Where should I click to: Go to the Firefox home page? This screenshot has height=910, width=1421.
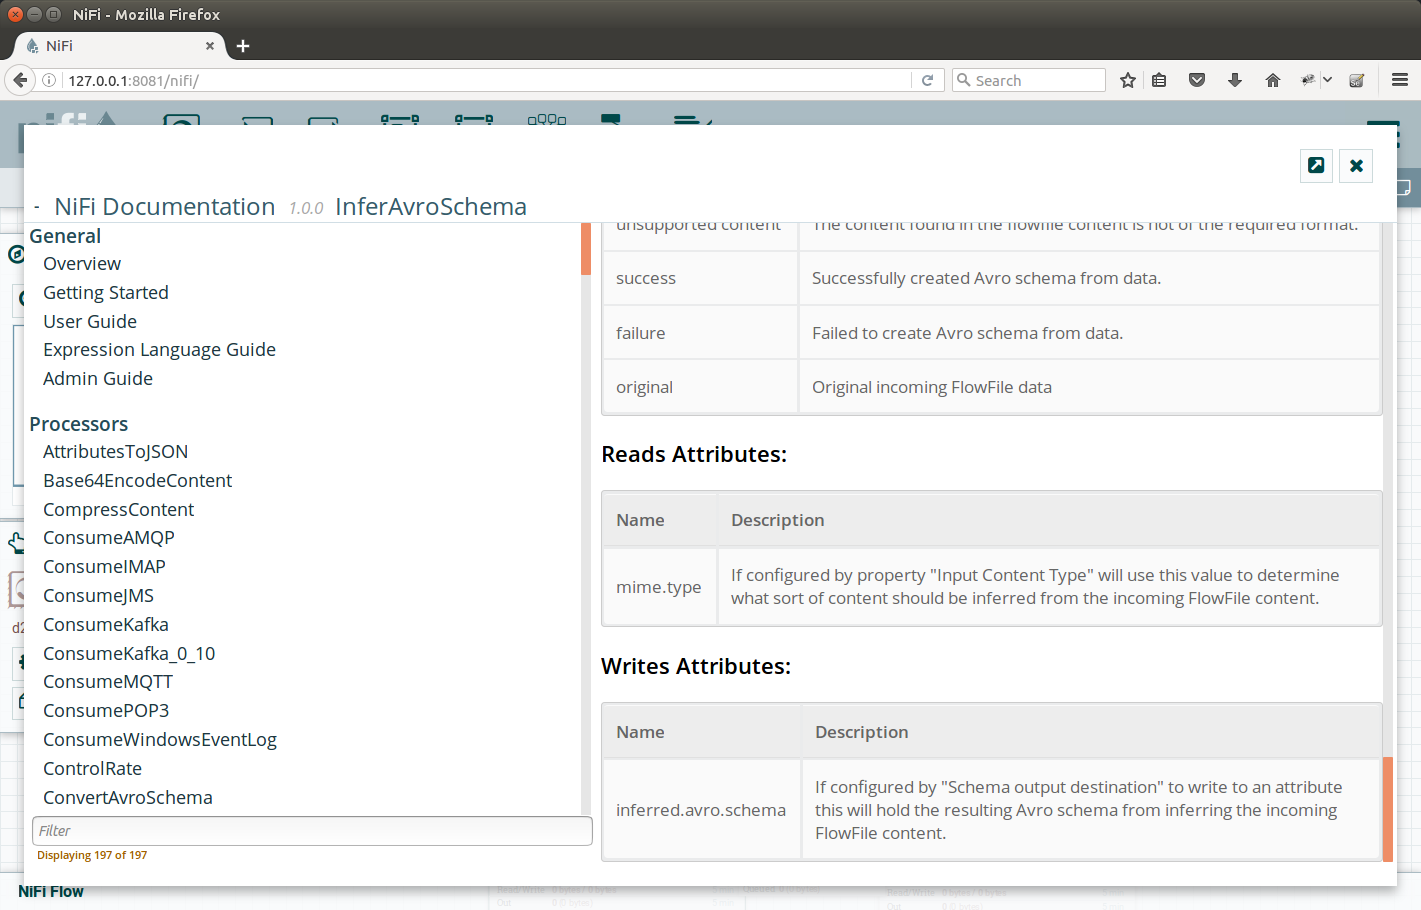(x=1273, y=80)
